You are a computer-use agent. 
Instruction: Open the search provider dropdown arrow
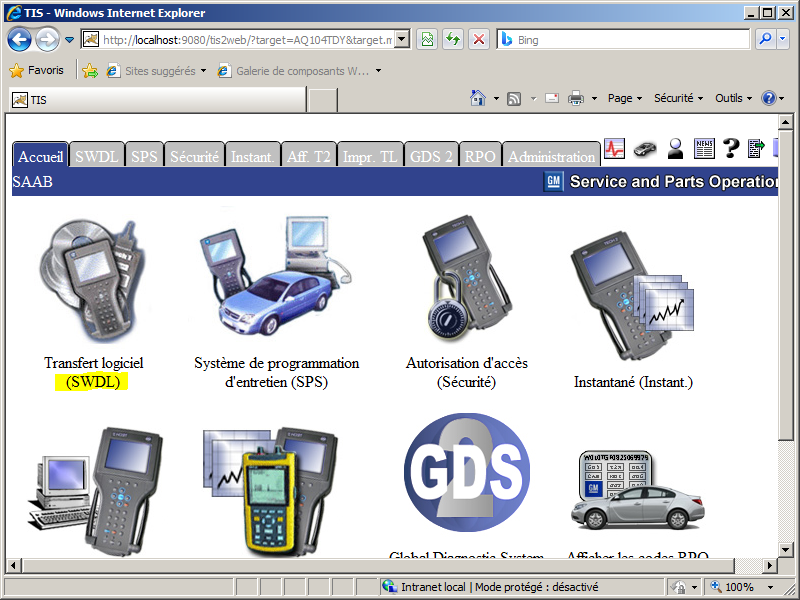click(784, 39)
